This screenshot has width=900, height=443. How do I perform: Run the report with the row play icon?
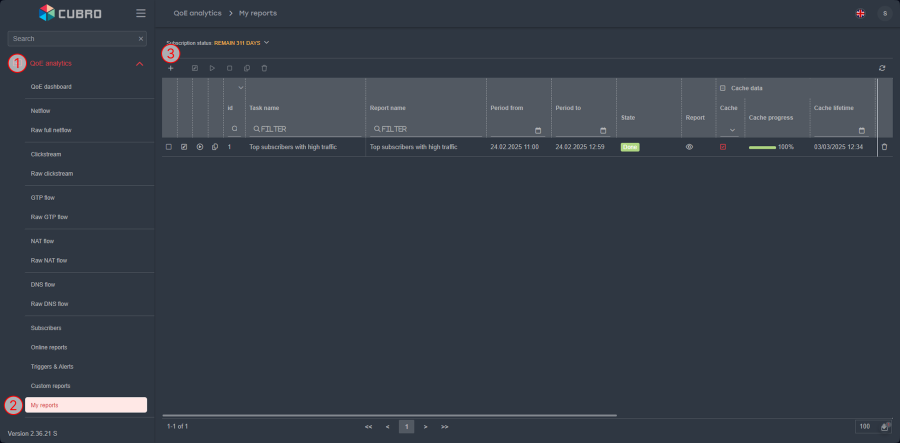coord(199,147)
